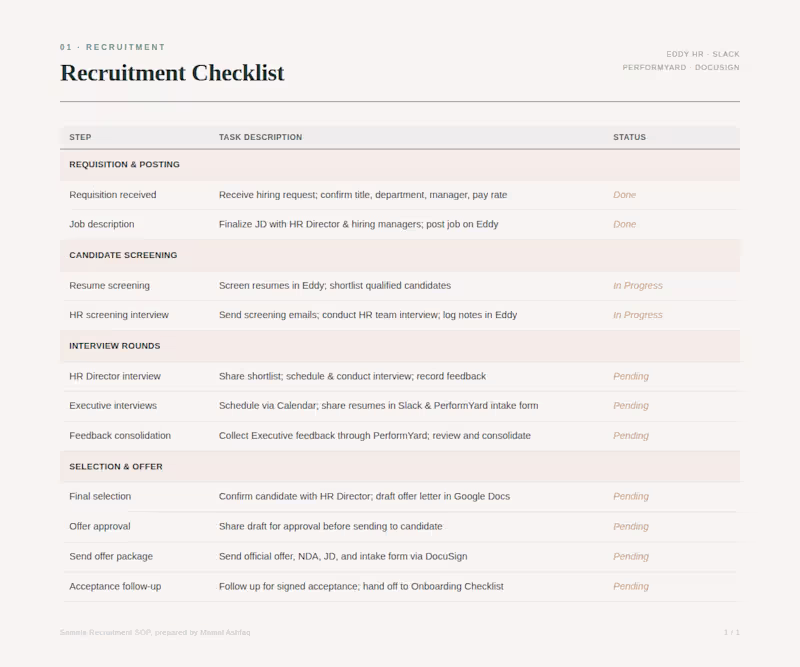Click the "In Progress" status for Resume screening
This screenshot has height=667, width=800.
click(638, 286)
